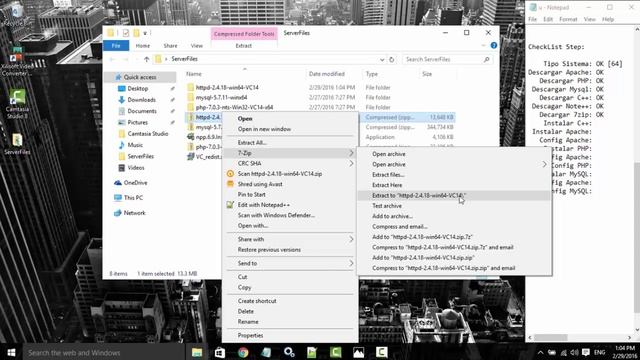Screen dimensions: 640x360
Task: Click Shred using Avast icon
Action: [230, 184]
